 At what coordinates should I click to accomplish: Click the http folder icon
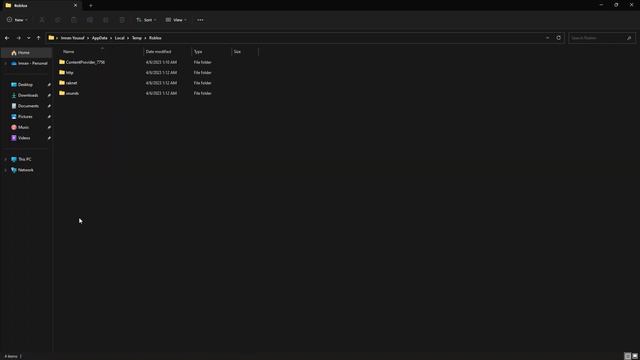(x=62, y=73)
